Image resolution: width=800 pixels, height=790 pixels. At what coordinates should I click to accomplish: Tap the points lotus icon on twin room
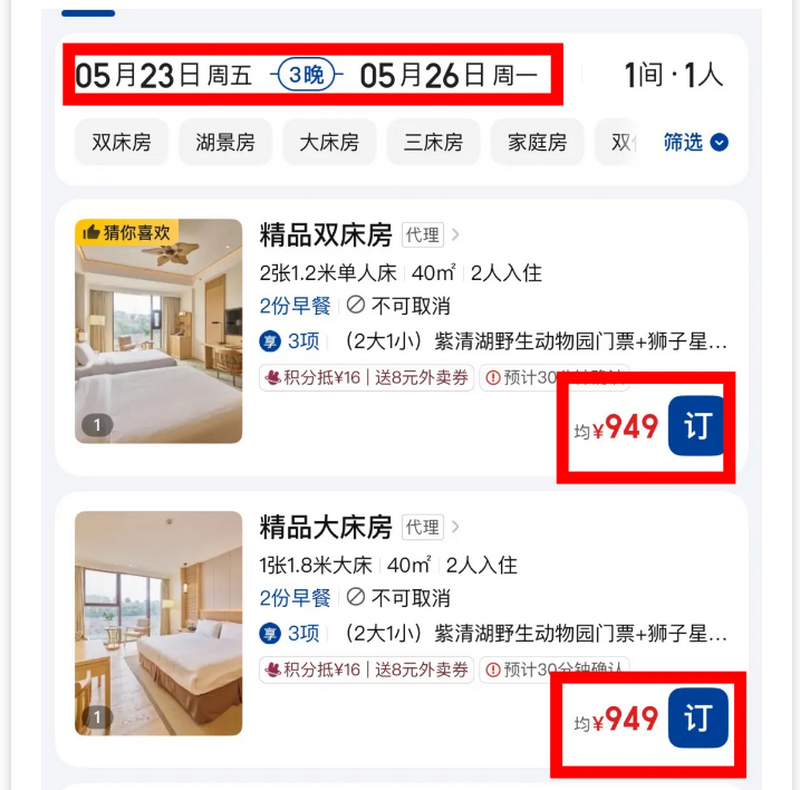[x=273, y=378]
